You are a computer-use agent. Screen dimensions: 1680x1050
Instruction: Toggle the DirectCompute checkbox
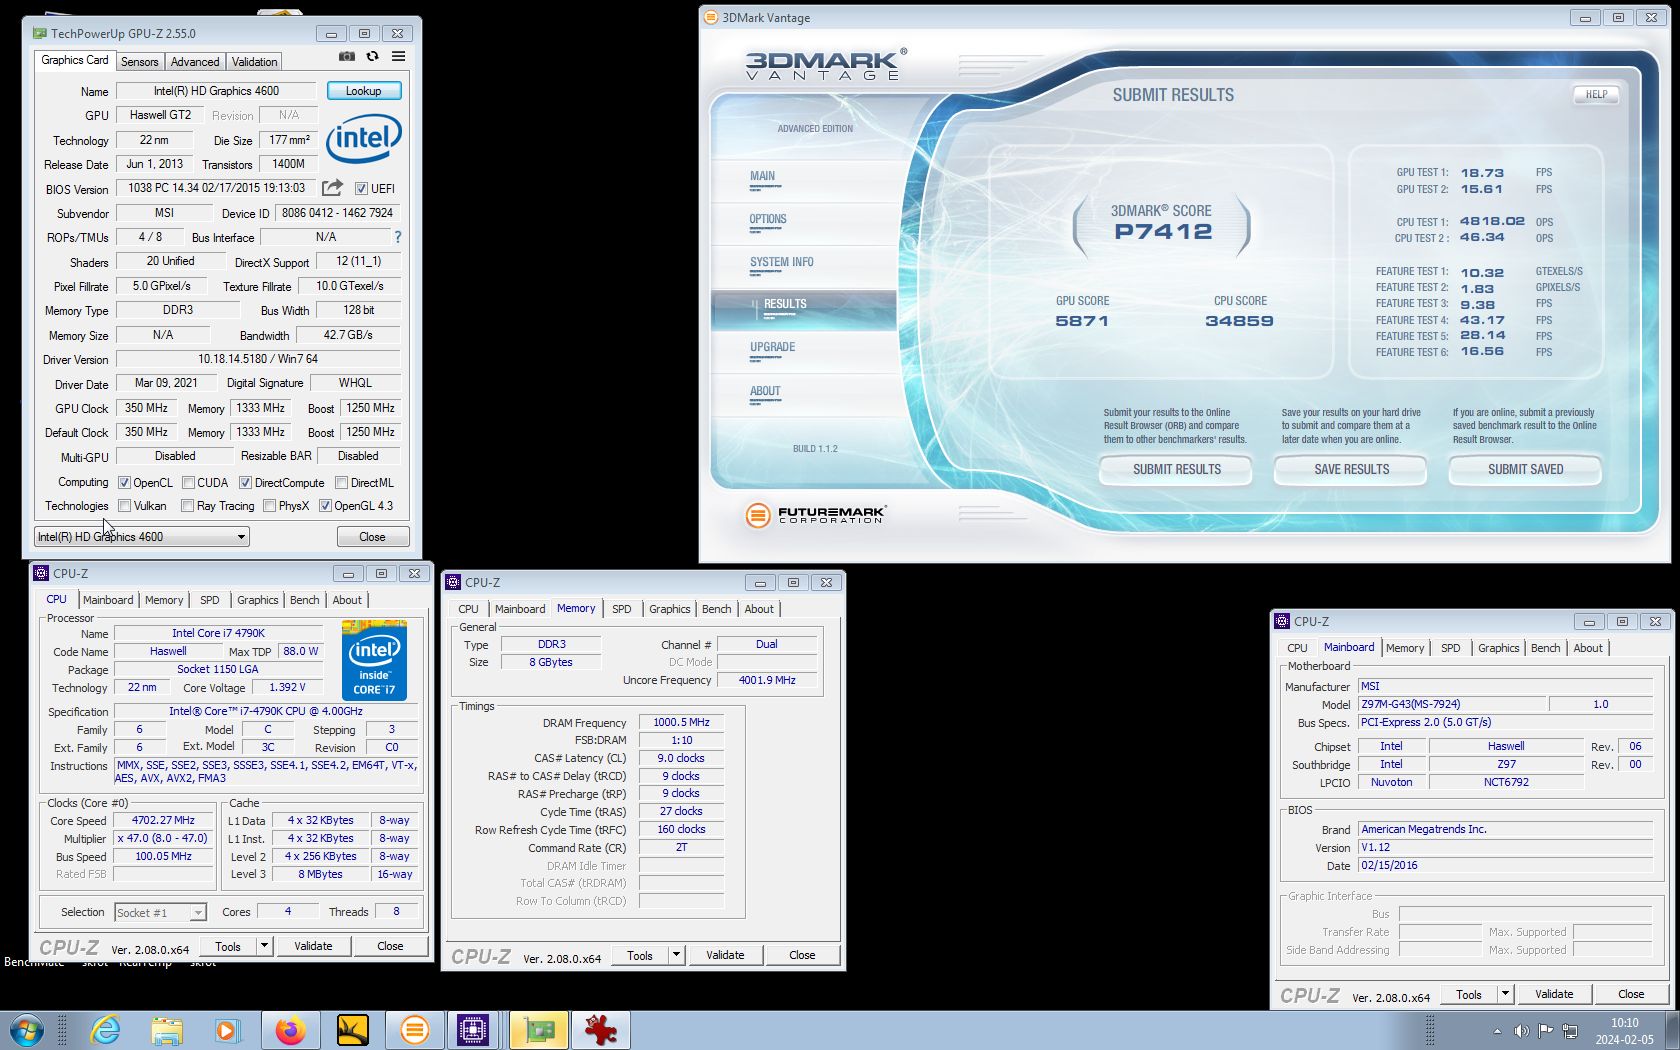tap(245, 482)
